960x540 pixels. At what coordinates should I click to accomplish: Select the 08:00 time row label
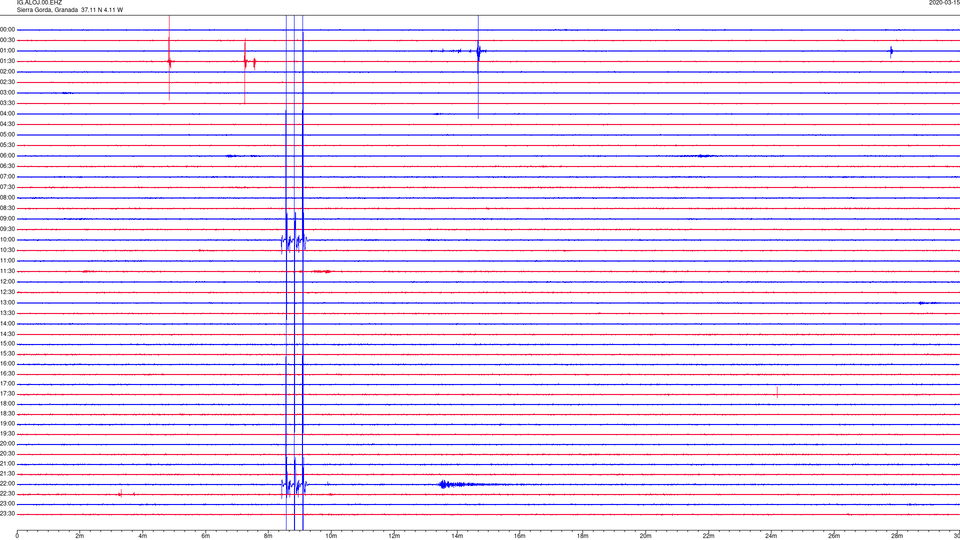click(8, 198)
